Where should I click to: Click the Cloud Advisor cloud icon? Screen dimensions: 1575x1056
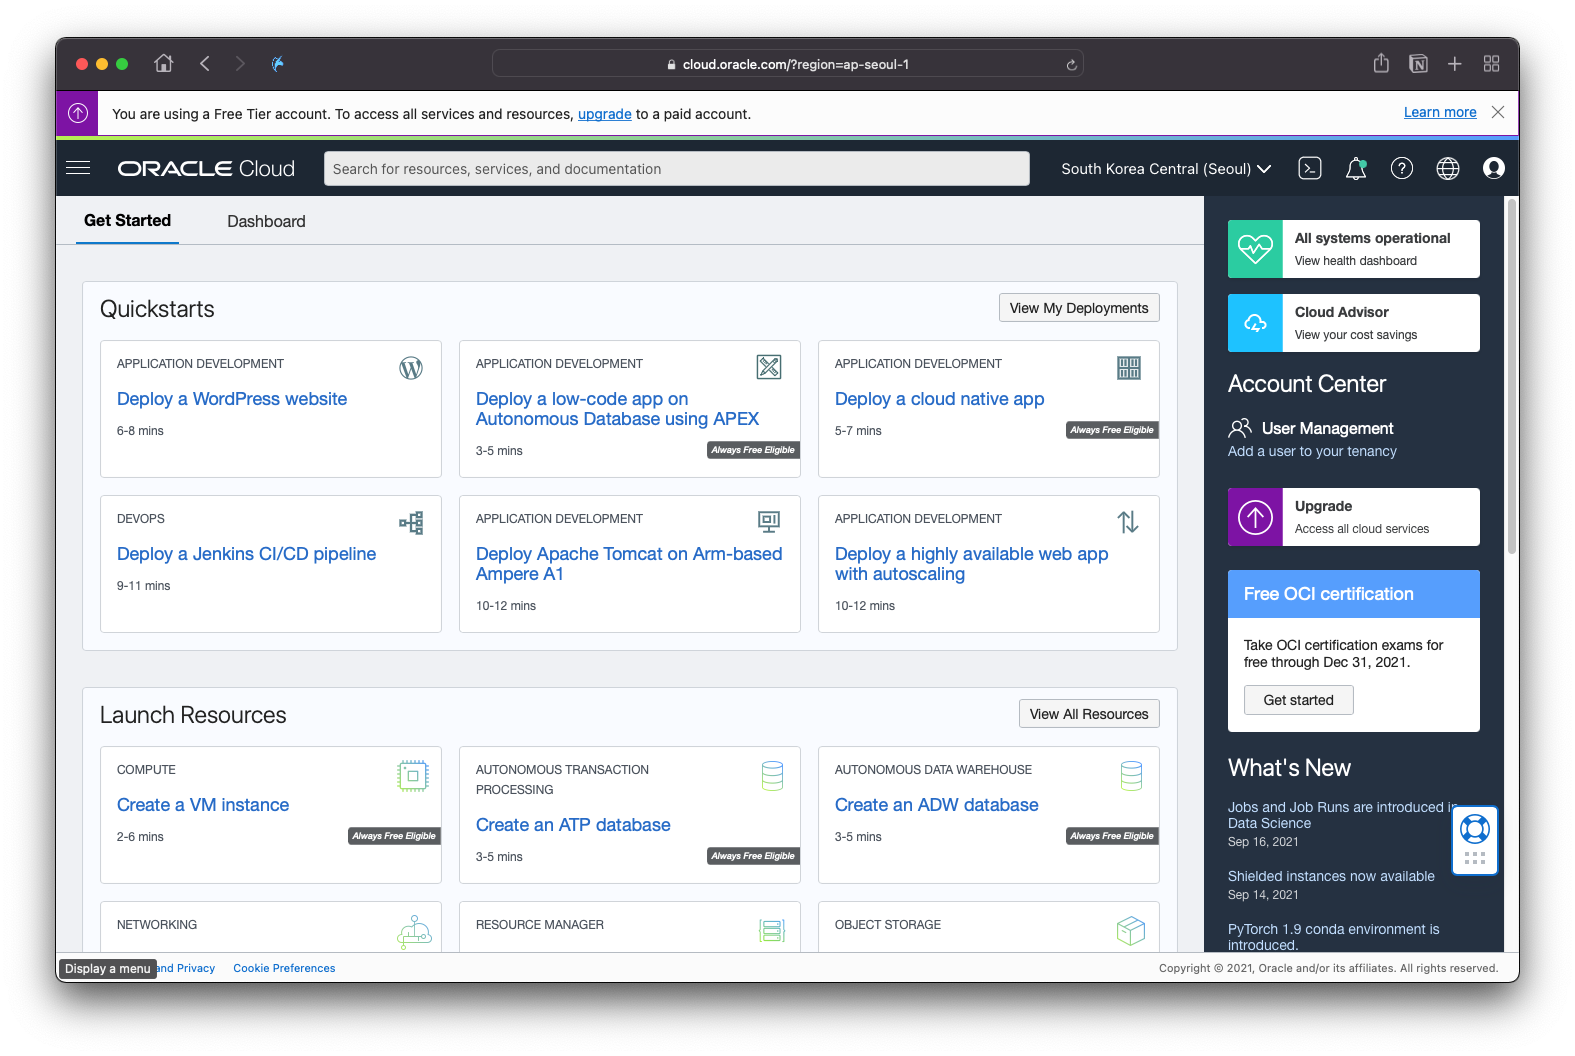click(1255, 323)
